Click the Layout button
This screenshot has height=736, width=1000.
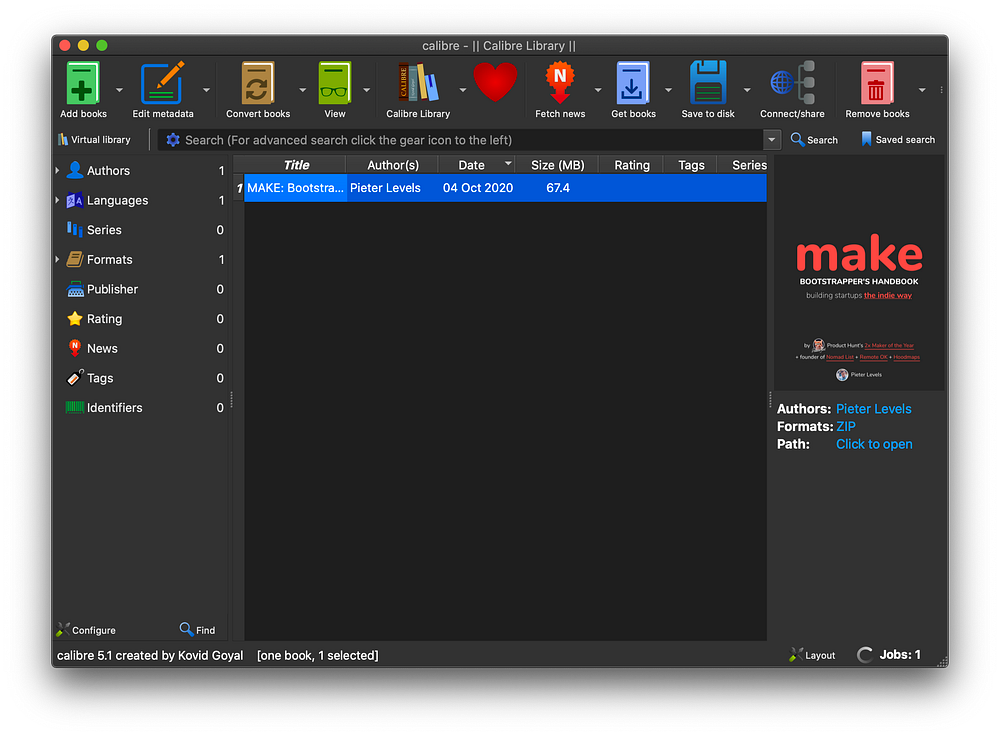point(812,655)
